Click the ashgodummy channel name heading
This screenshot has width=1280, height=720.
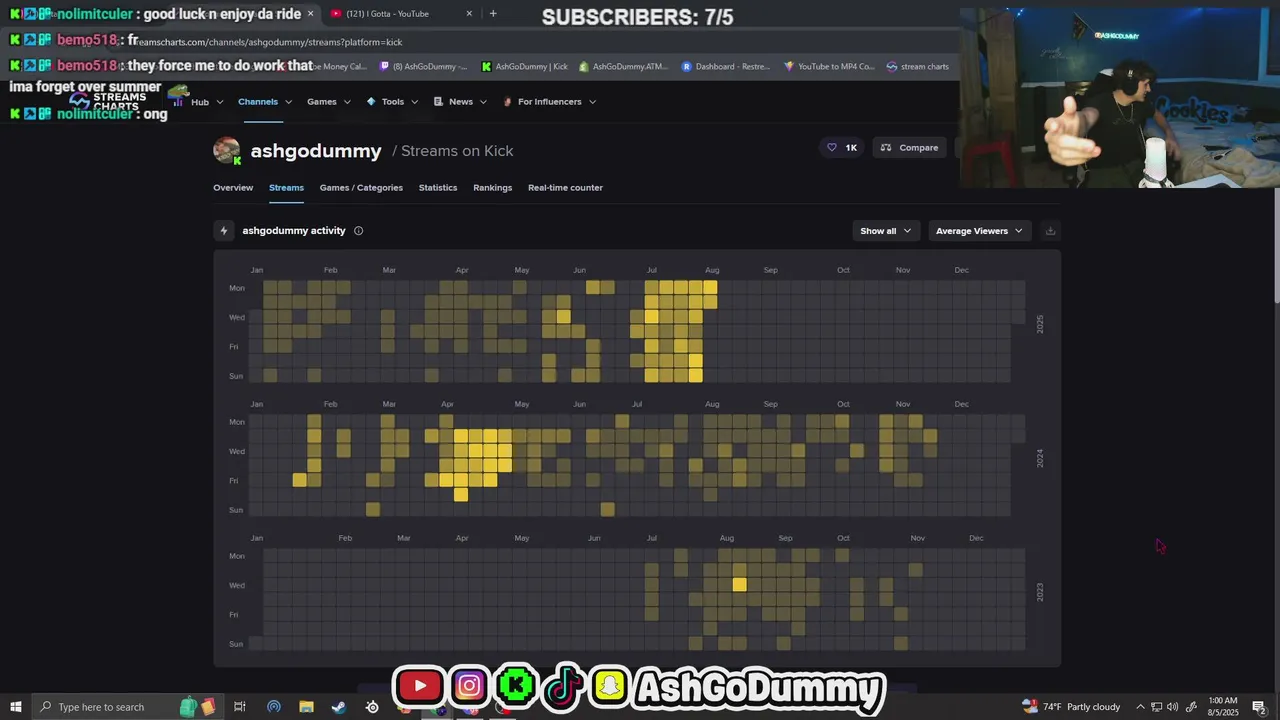(316, 151)
